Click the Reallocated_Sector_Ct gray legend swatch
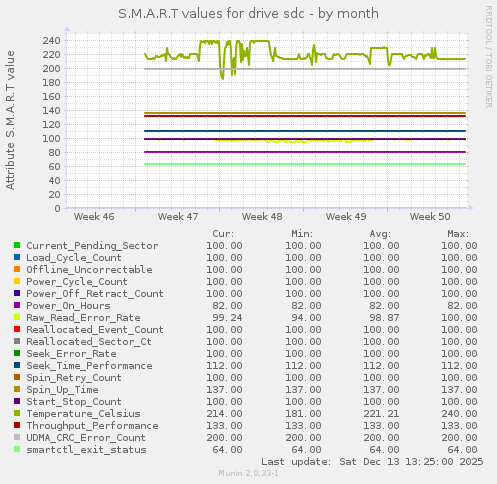Image resolution: width=497 pixels, height=484 pixels. pyautogui.click(x=17, y=341)
